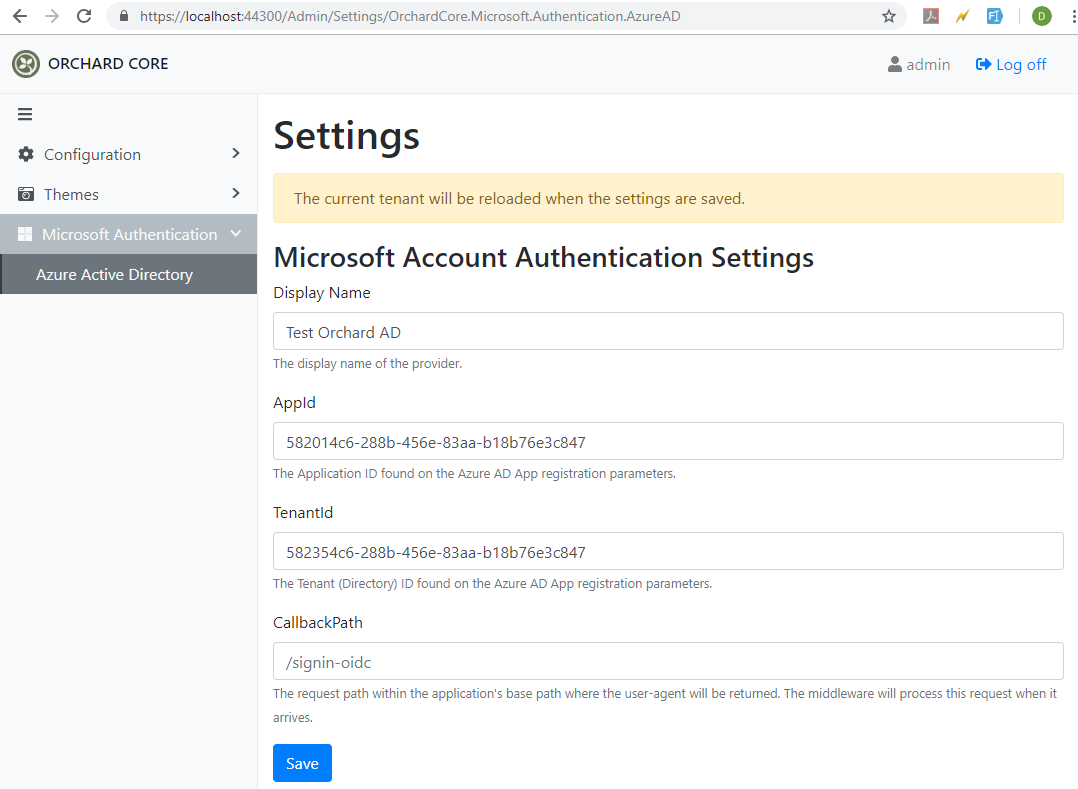Click the Log off link
Image resolution: width=1078 pixels, height=789 pixels.
(1011, 64)
